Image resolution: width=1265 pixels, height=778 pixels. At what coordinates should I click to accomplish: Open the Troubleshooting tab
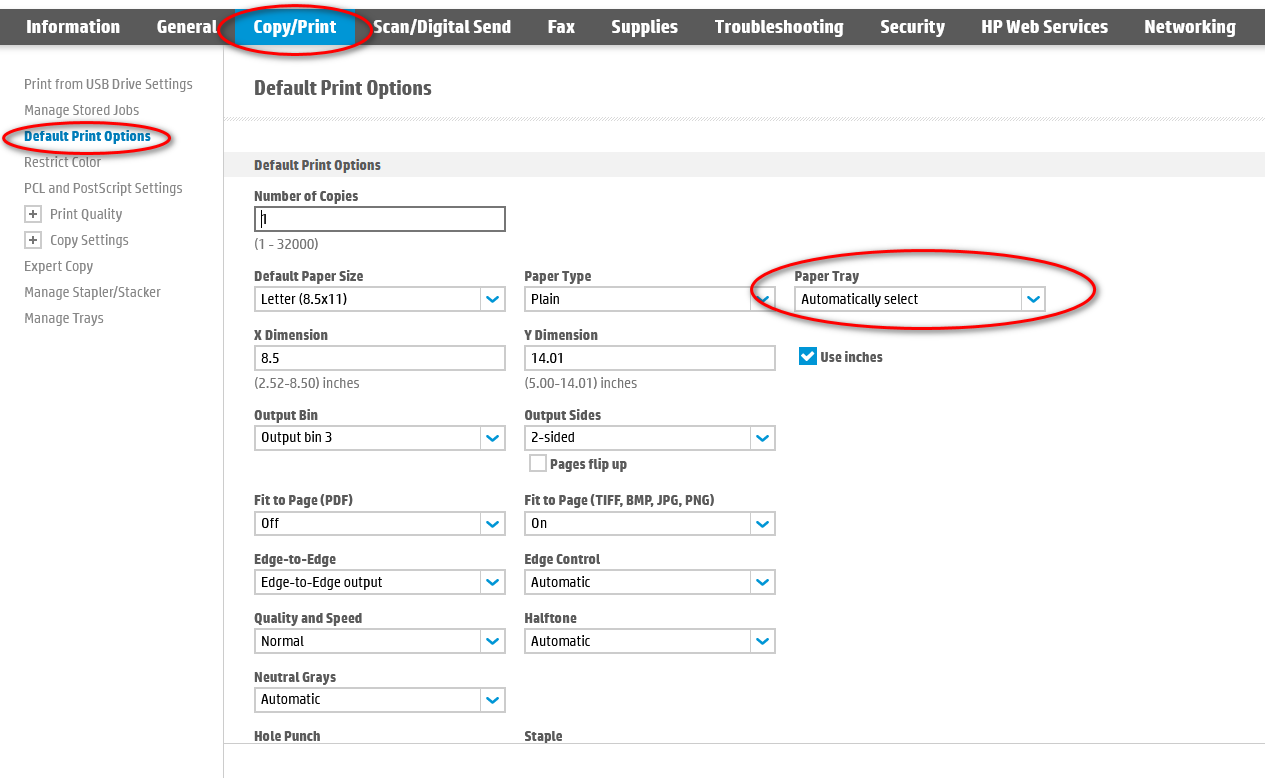coord(779,27)
